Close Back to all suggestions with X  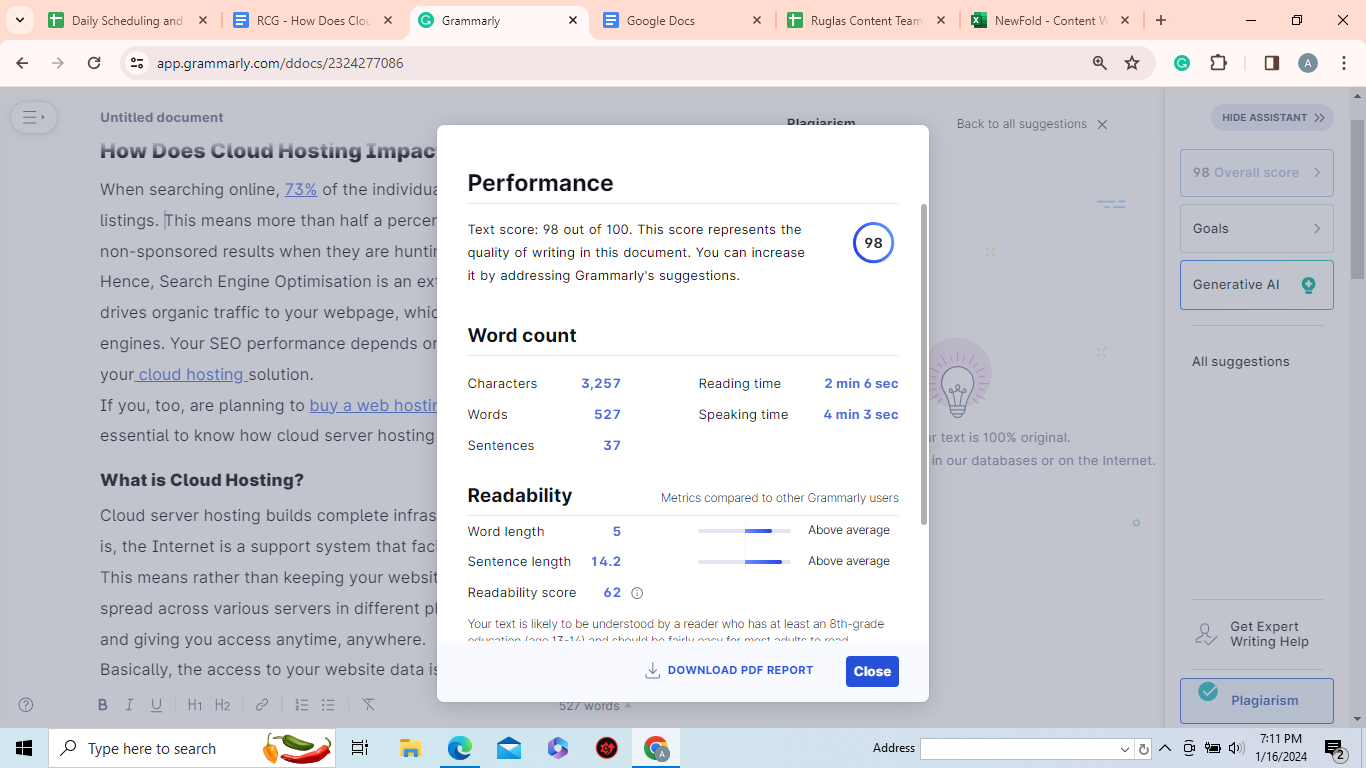coord(1102,125)
